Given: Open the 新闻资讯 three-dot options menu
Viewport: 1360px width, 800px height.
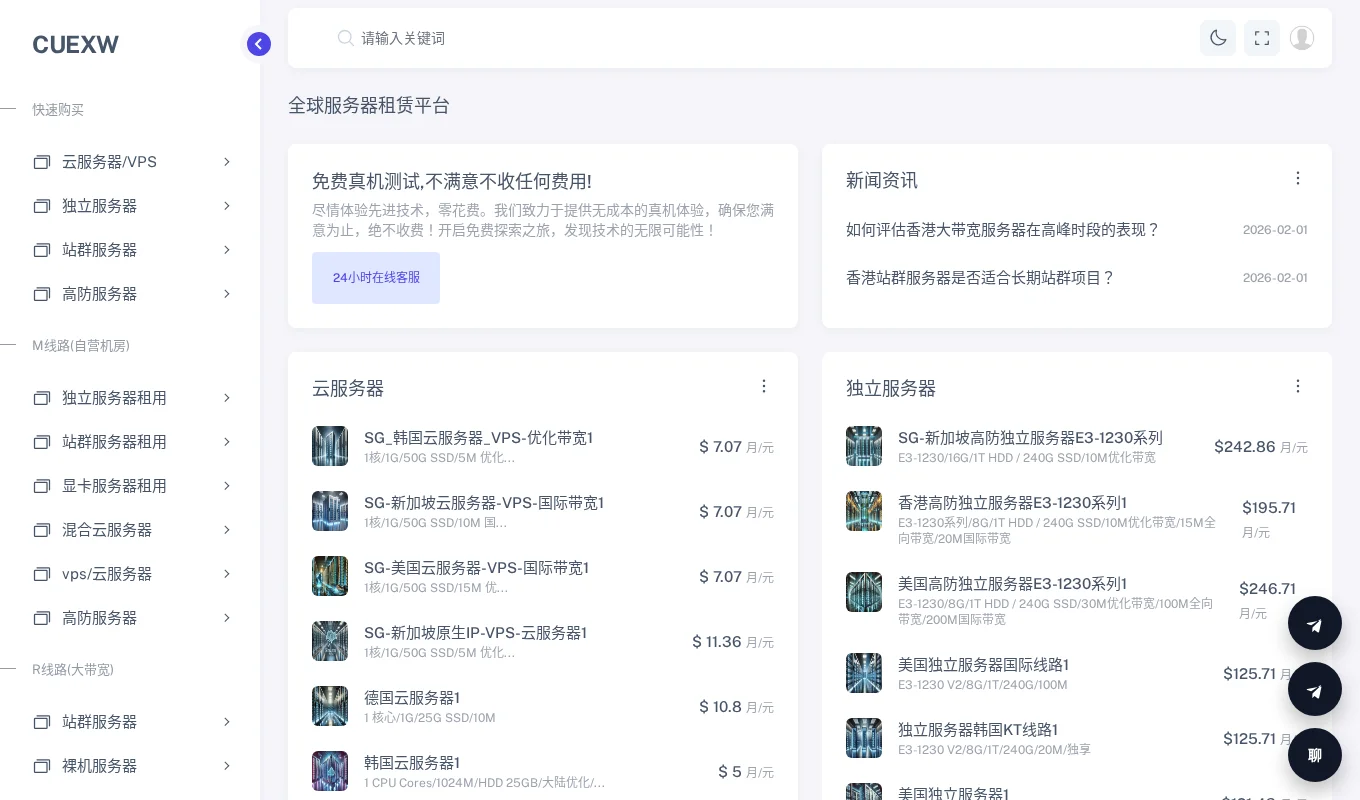Looking at the screenshot, I should tap(1298, 178).
